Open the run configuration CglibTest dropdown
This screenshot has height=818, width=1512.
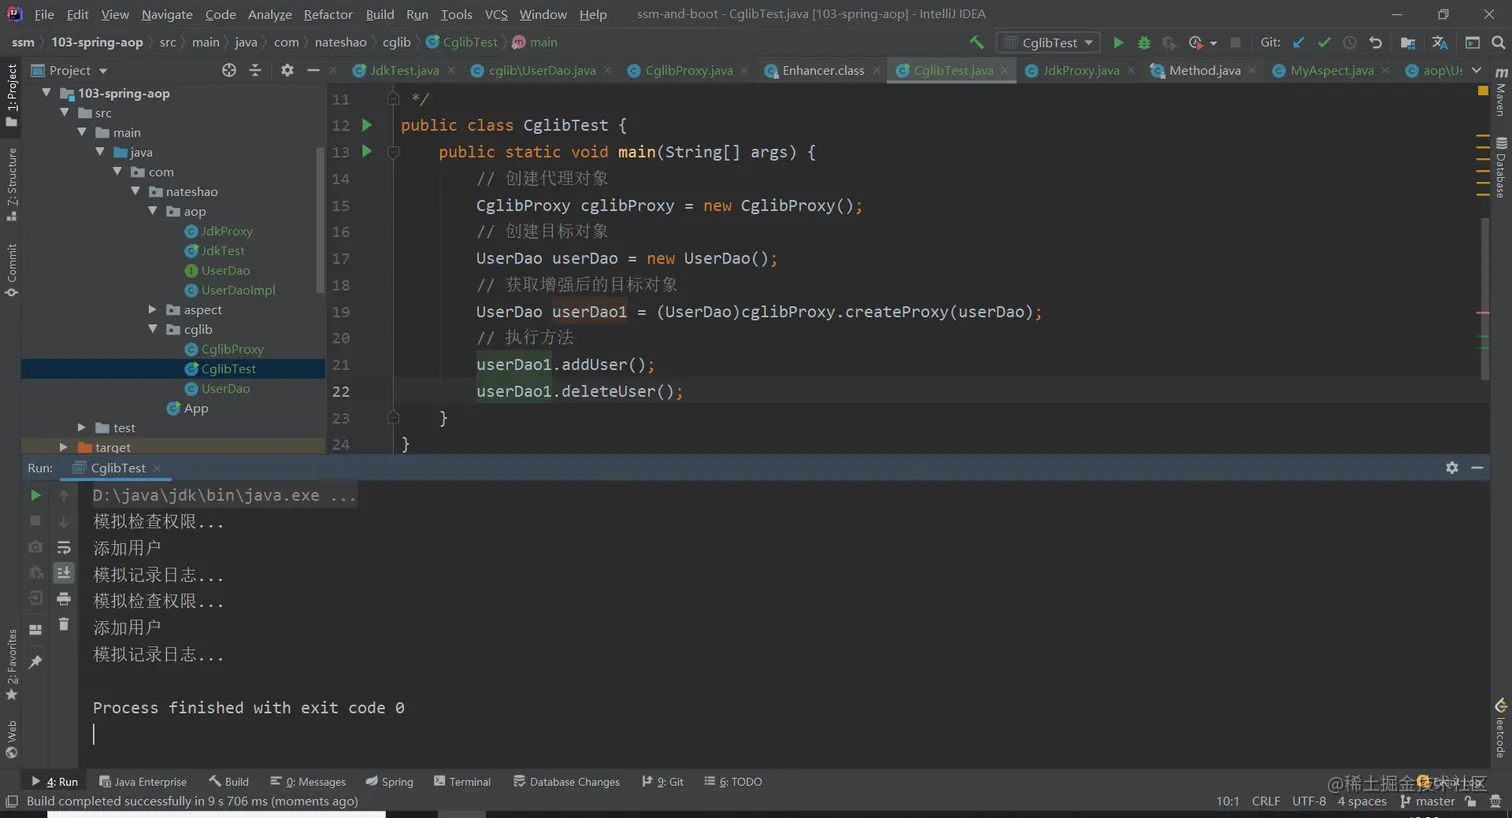tap(1050, 42)
